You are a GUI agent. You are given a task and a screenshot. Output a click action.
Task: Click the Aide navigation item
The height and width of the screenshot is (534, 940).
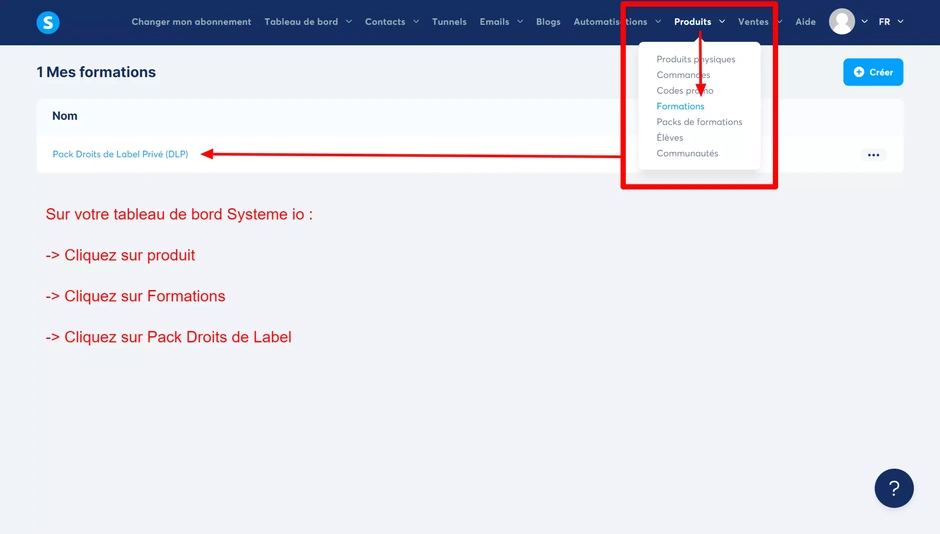pos(805,22)
